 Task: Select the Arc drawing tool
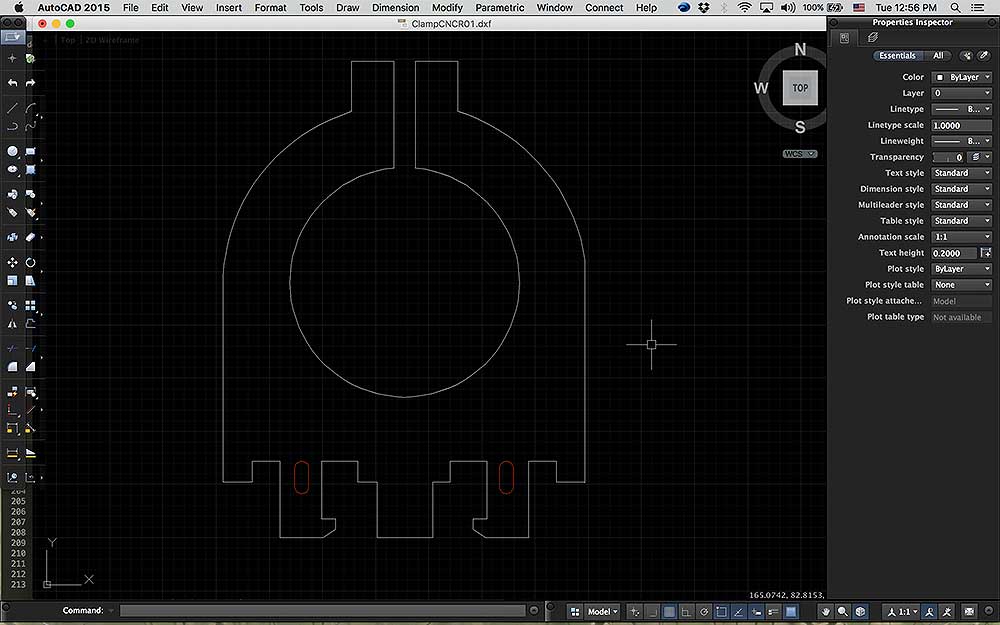pos(30,108)
